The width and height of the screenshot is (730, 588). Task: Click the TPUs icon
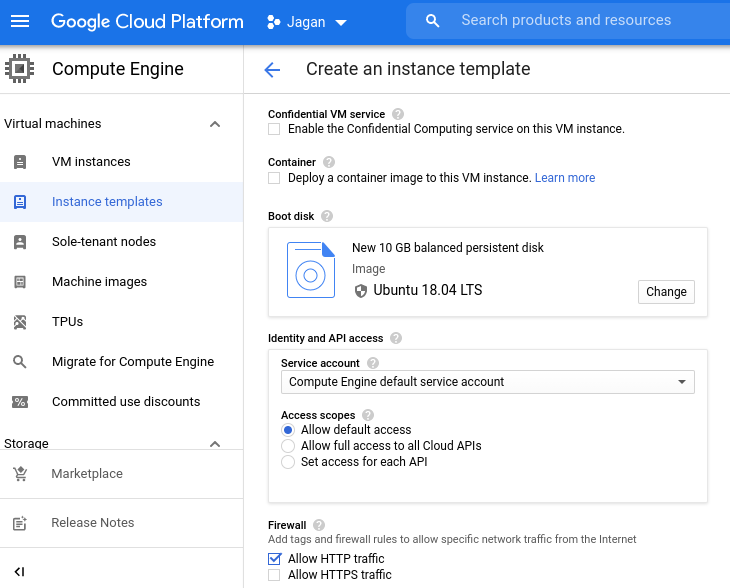[20, 322]
